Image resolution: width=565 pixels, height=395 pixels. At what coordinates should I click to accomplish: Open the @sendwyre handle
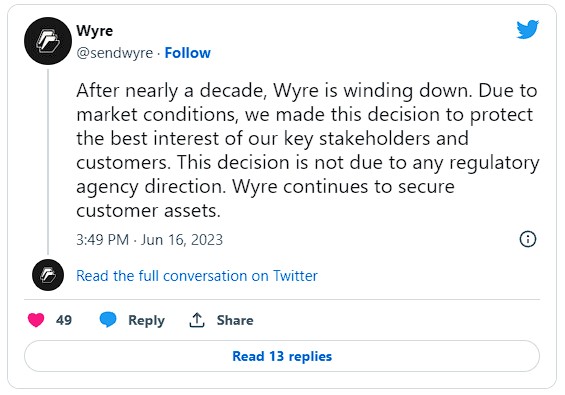115,53
